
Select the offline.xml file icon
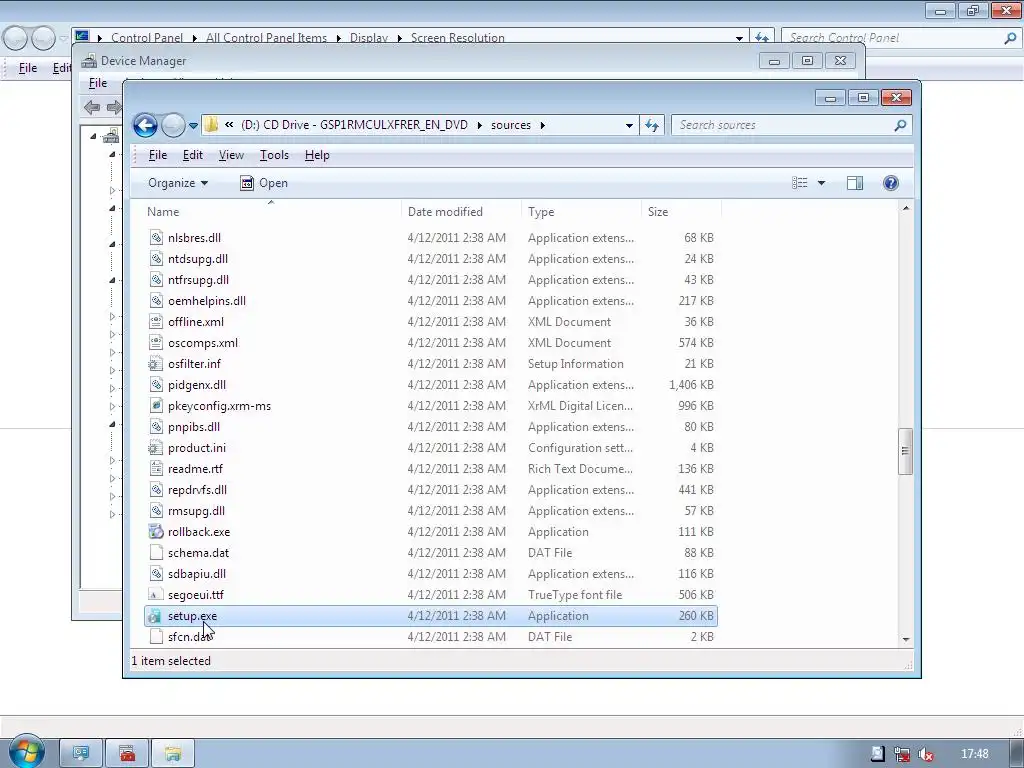coord(155,322)
